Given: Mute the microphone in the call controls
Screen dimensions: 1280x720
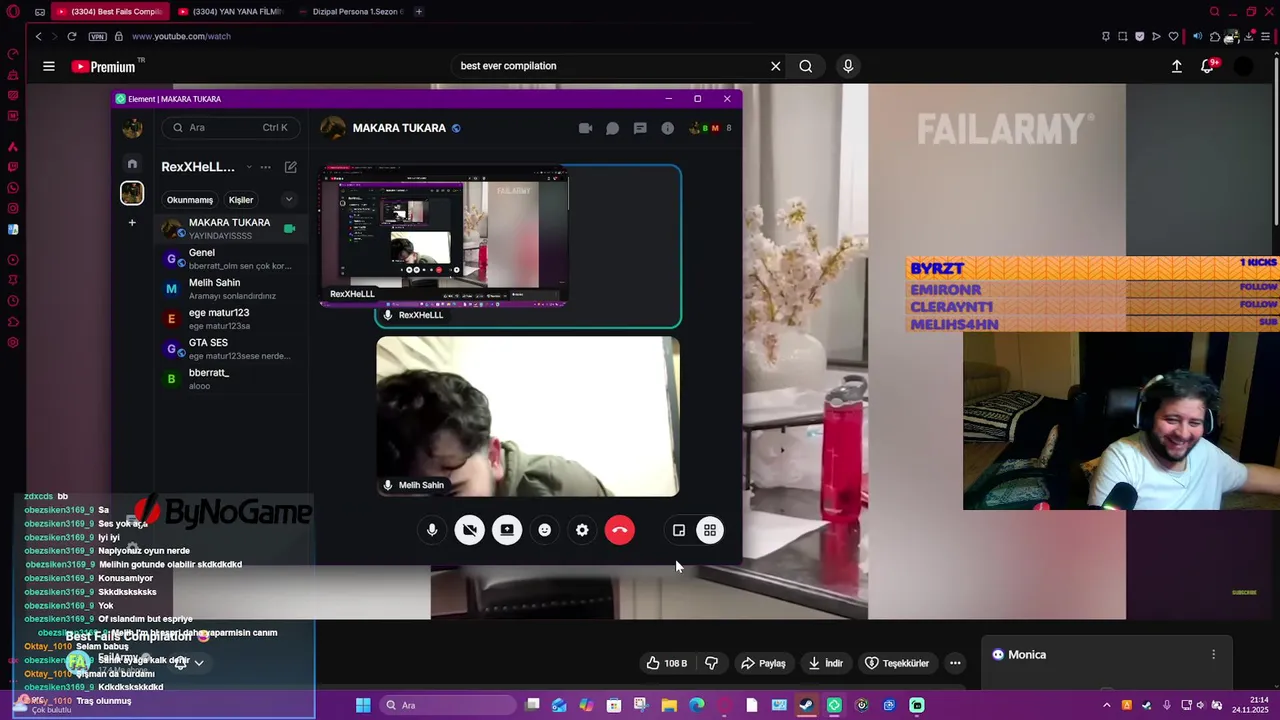Looking at the screenshot, I should point(432,530).
